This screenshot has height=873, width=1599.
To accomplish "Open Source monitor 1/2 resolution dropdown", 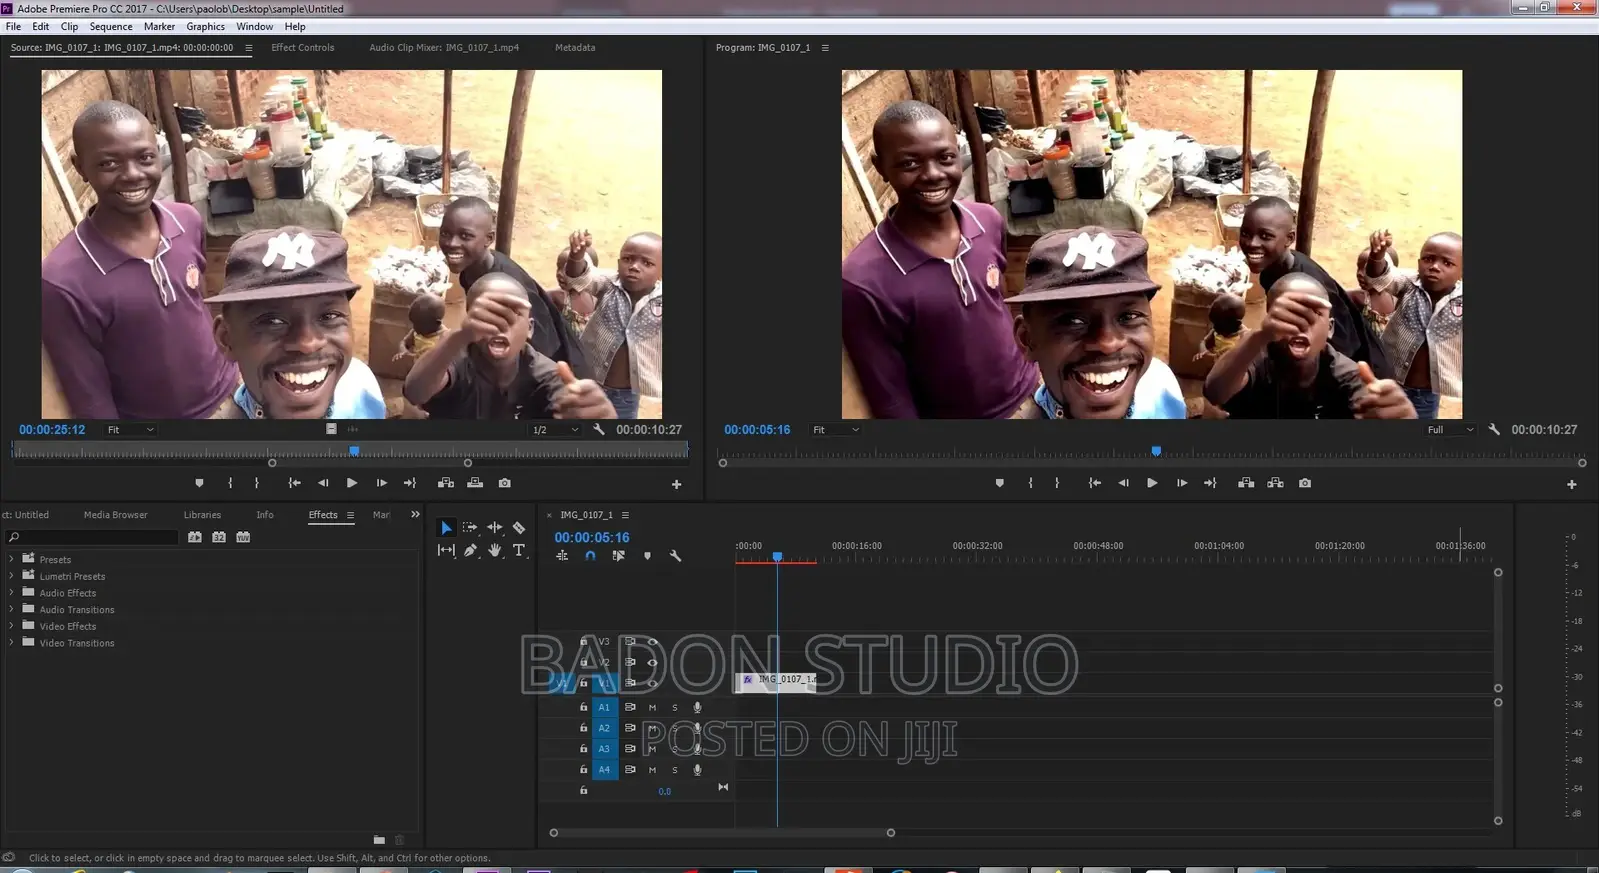I will pyautogui.click(x=556, y=430).
